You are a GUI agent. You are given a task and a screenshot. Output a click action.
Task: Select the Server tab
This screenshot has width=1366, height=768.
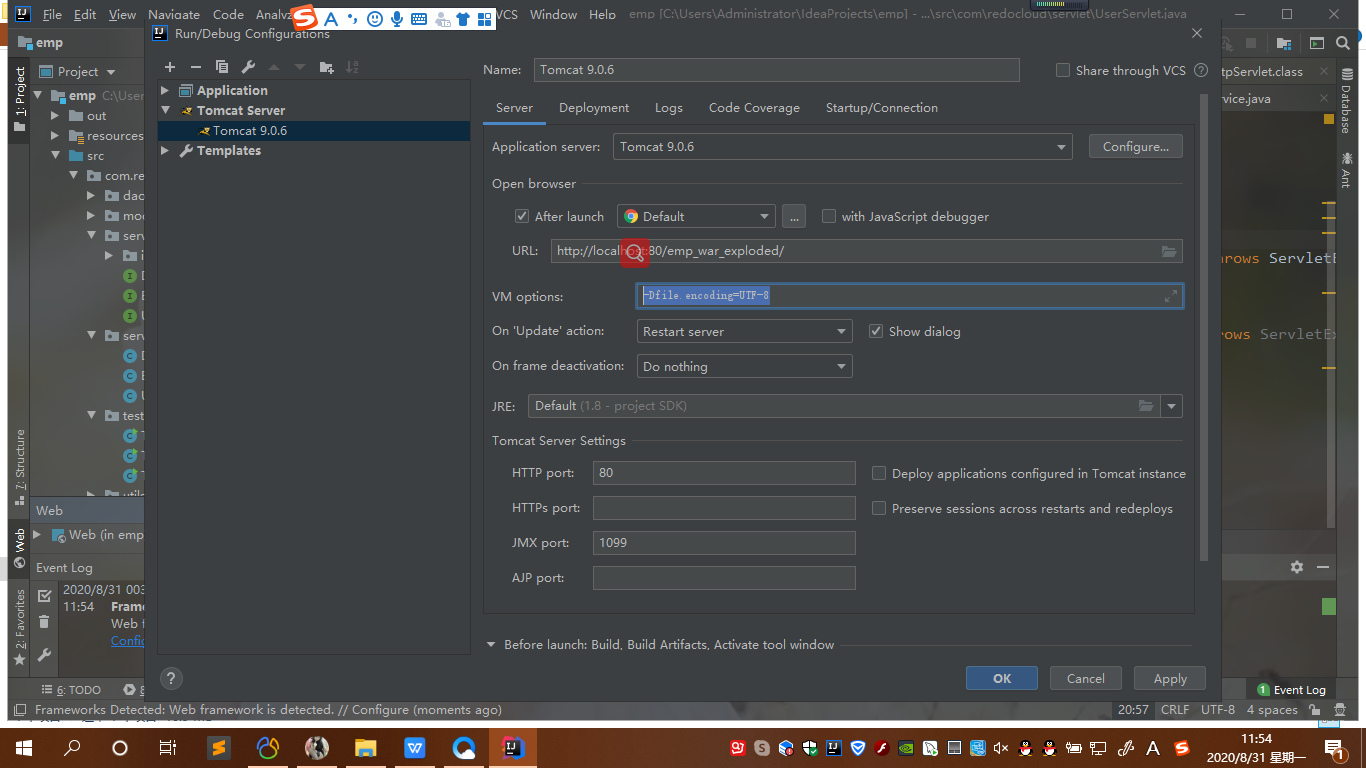(x=514, y=108)
